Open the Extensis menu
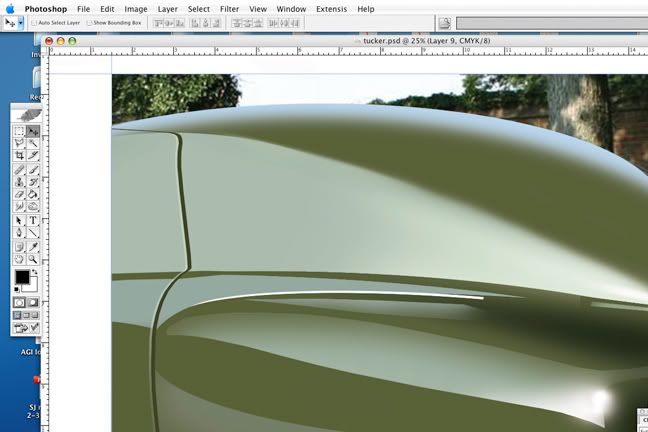This screenshot has width=648, height=432. (331, 8)
